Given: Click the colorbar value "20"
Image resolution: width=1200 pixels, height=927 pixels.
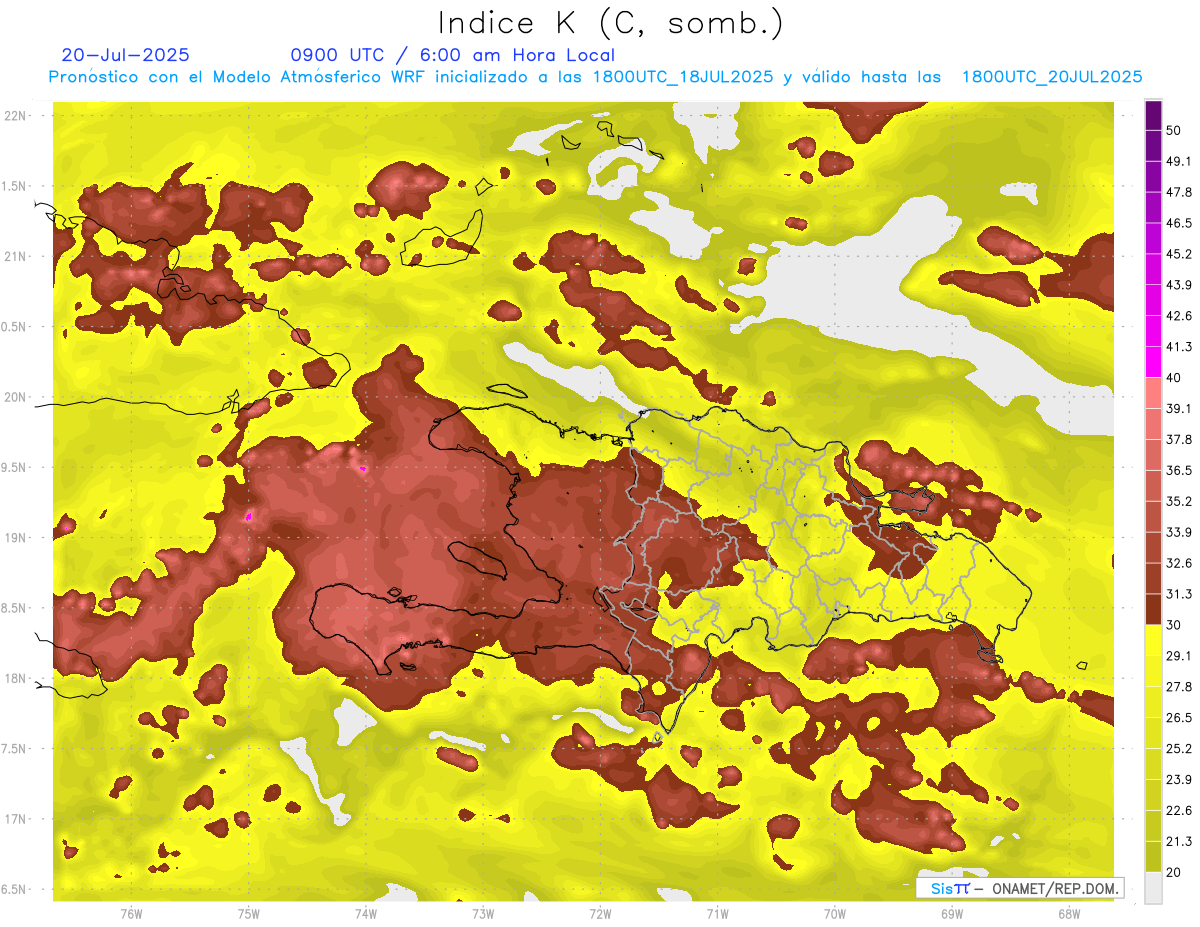Looking at the screenshot, I should click(1174, 872).
